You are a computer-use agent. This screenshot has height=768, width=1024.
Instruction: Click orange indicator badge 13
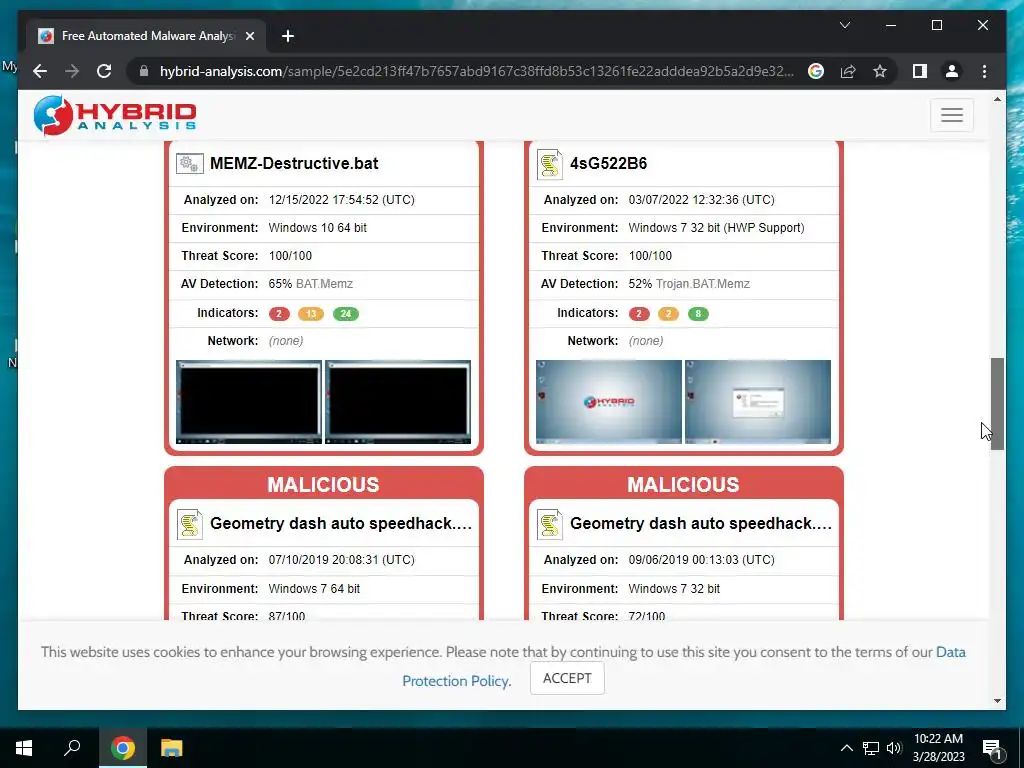tap(311, 313)
